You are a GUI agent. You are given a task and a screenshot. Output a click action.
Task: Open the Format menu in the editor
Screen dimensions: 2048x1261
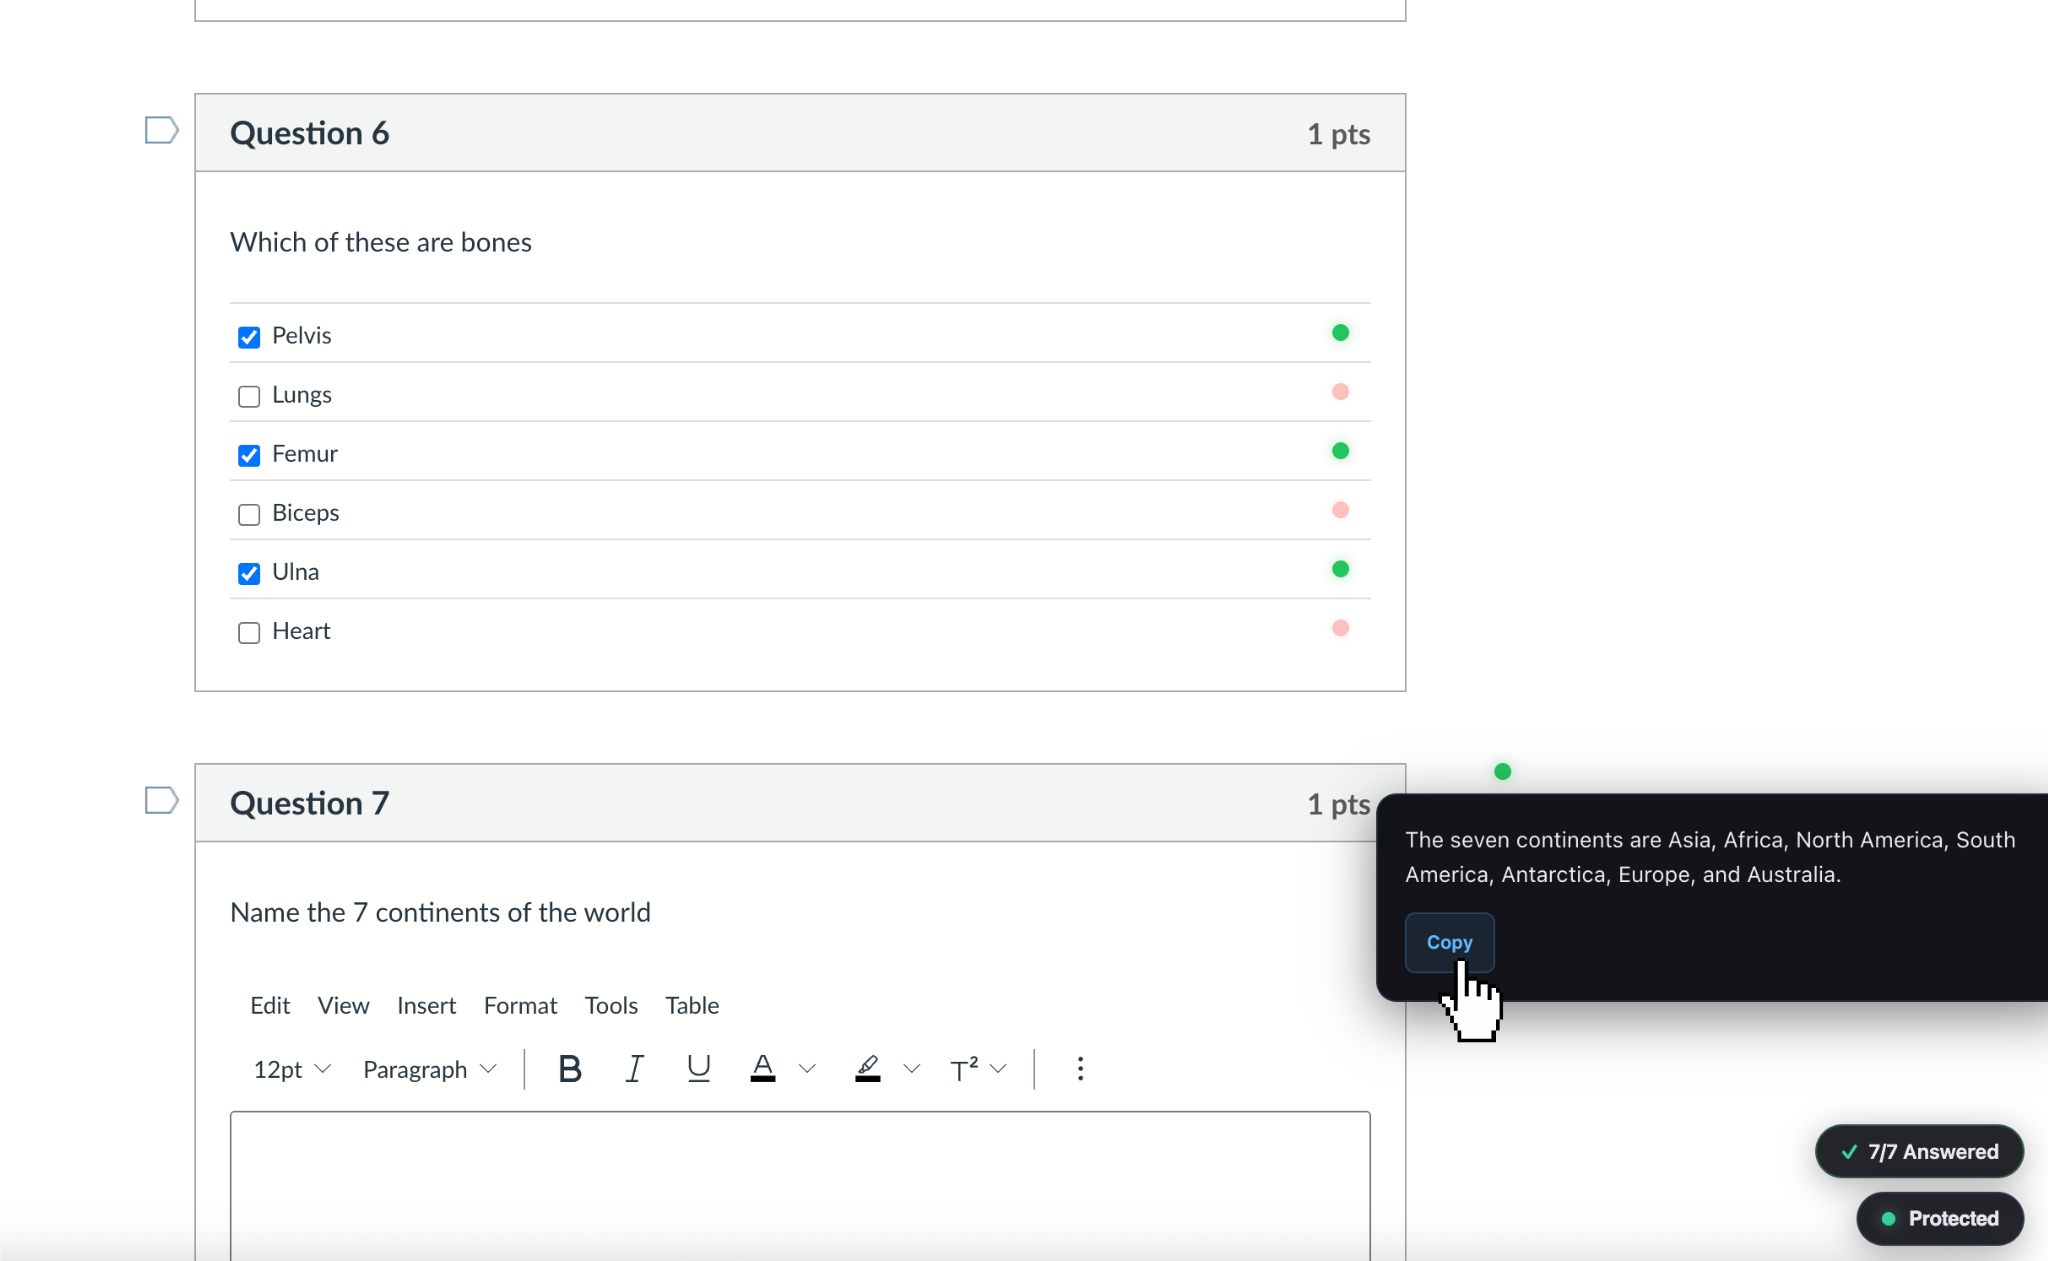pos(520,1005)
